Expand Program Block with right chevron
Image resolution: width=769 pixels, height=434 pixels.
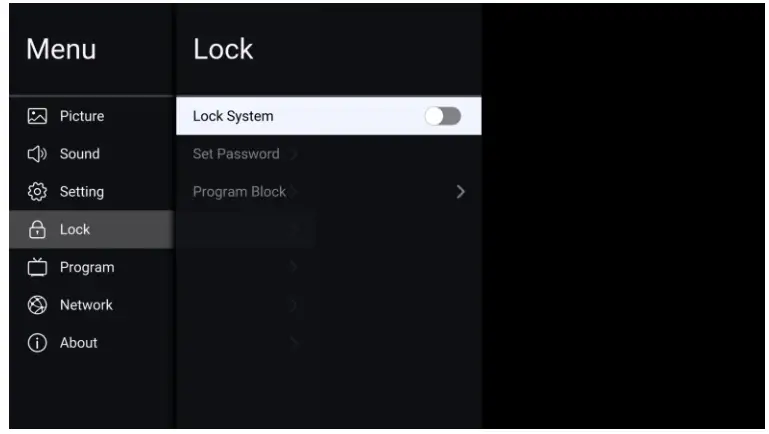point(460,192)
